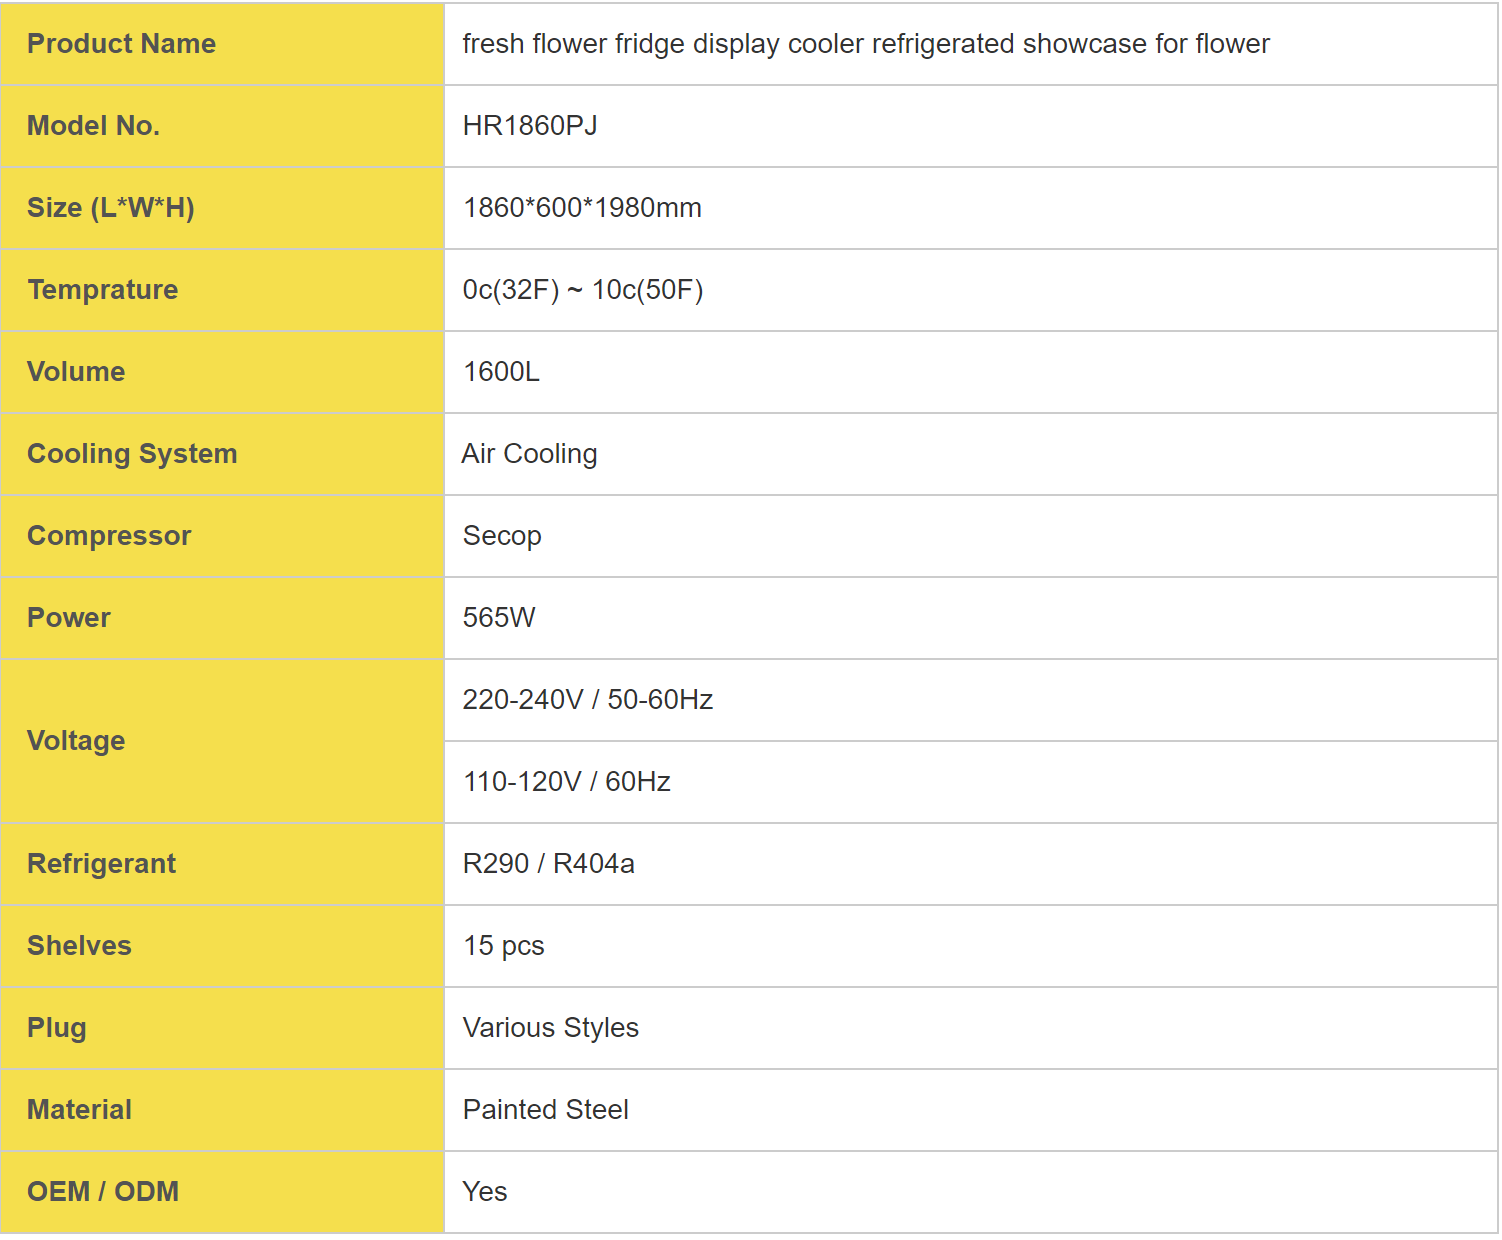Click the Secop compressor value
The image size is (1502, 1240).
point(502,536)
